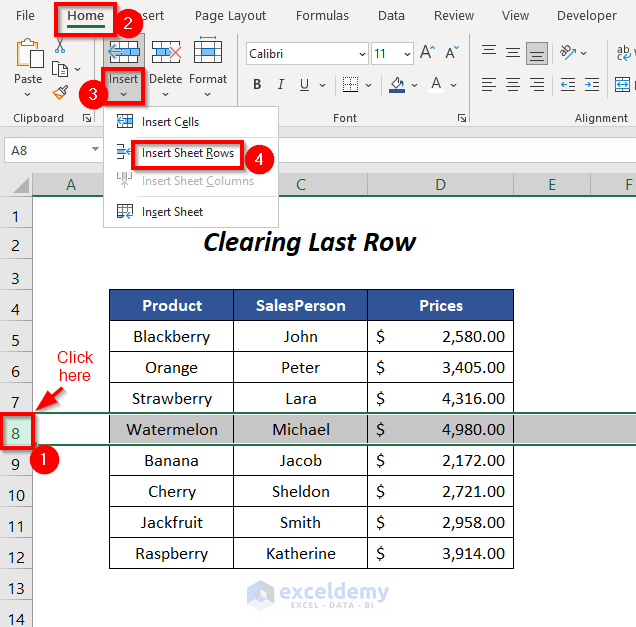Image resolution: width=636 pixels, height=627 pixels.
Task: Expand the Underline style arrow
Action: coord(322,85)
